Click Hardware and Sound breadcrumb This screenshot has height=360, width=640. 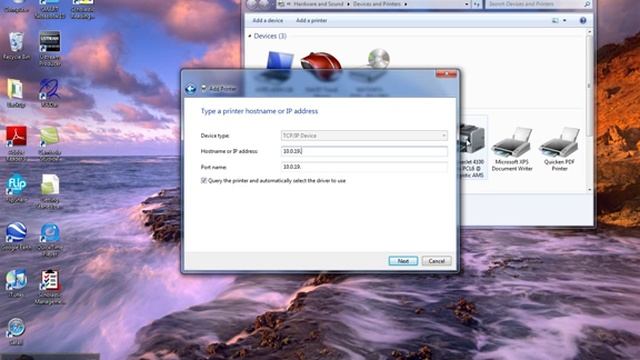coord(318,4)
